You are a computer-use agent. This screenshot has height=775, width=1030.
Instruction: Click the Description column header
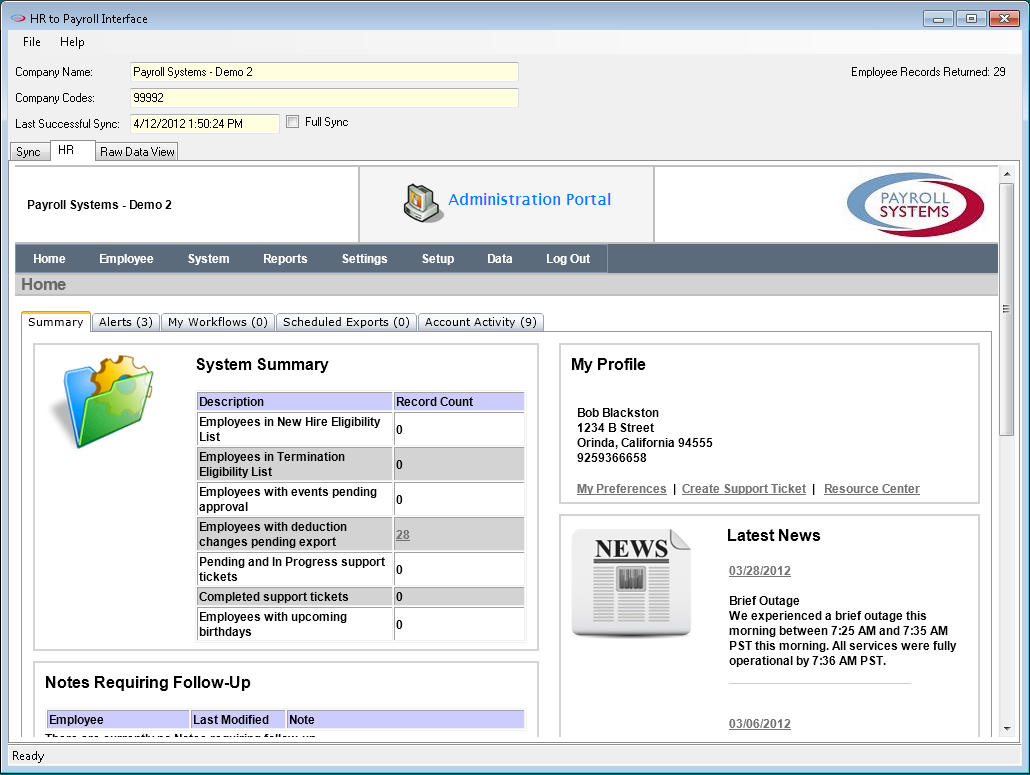pos(295,401)
